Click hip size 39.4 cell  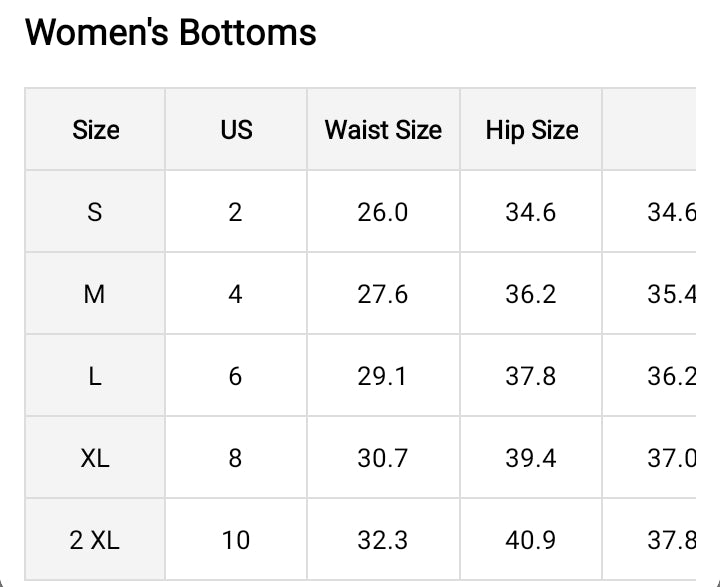(x=531, y=458)
